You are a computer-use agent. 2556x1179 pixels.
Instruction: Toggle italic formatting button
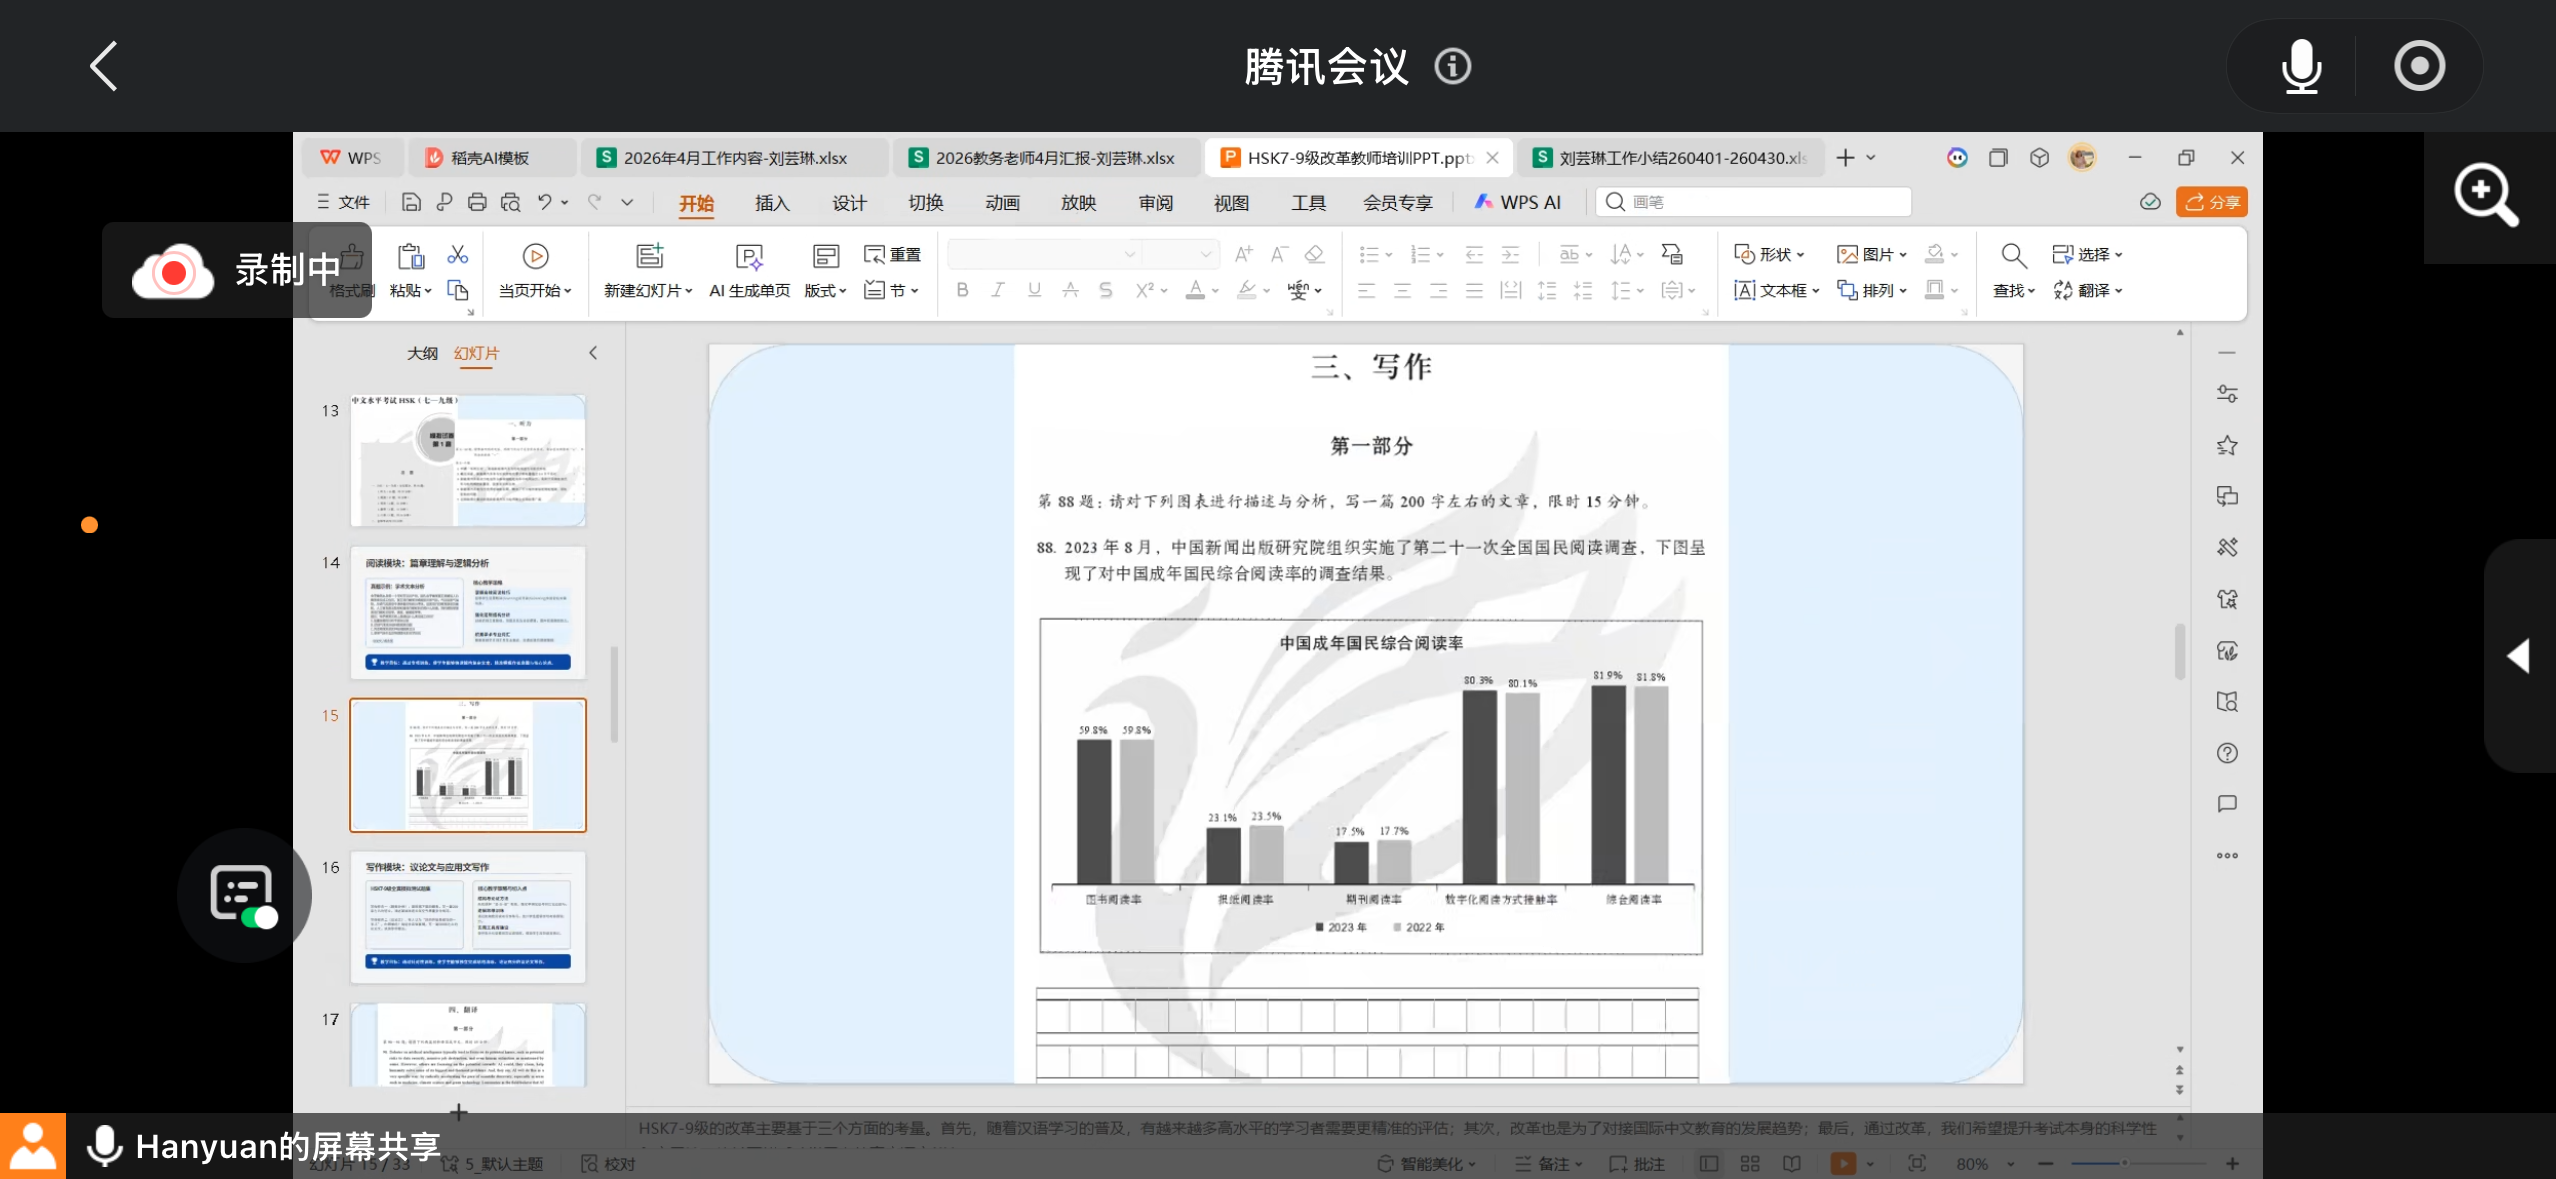click(997, 290)
